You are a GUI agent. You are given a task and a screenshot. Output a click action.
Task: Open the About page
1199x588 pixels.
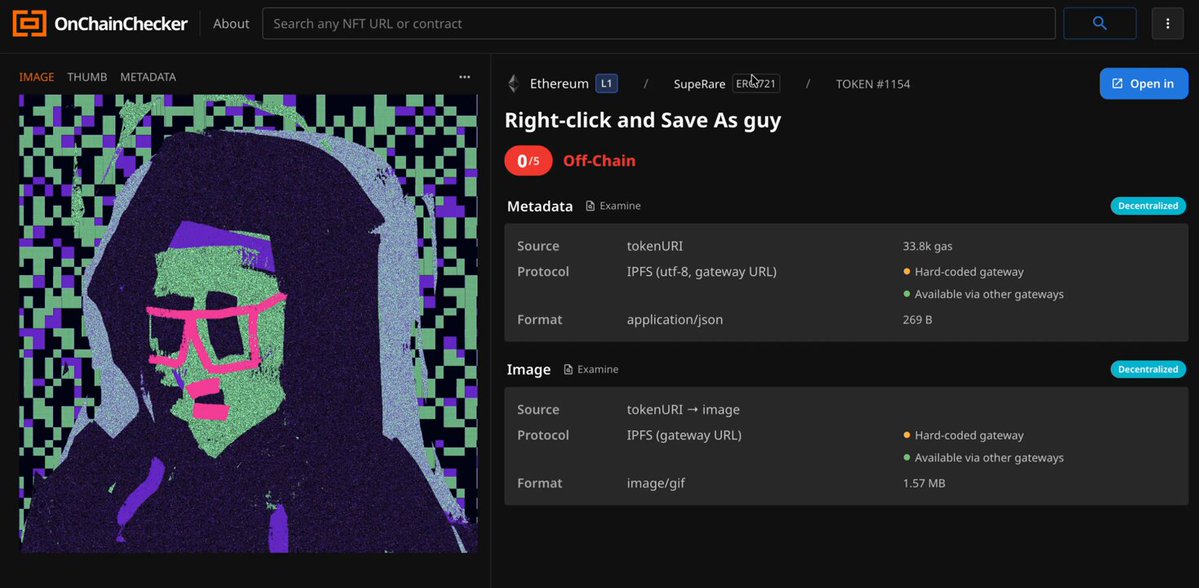click(x=231, y=24)
